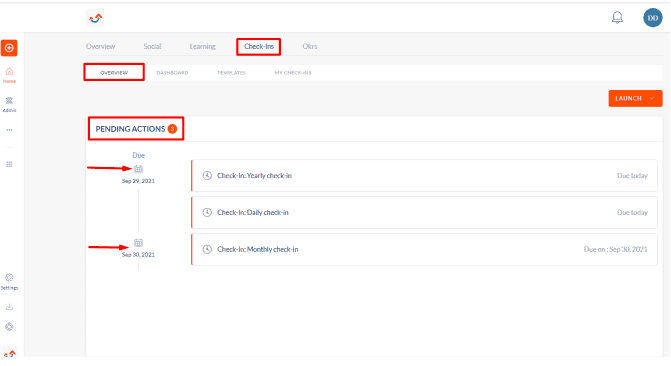Click the download icon in sidebar

pyautogui.click(x=9, y=307)
